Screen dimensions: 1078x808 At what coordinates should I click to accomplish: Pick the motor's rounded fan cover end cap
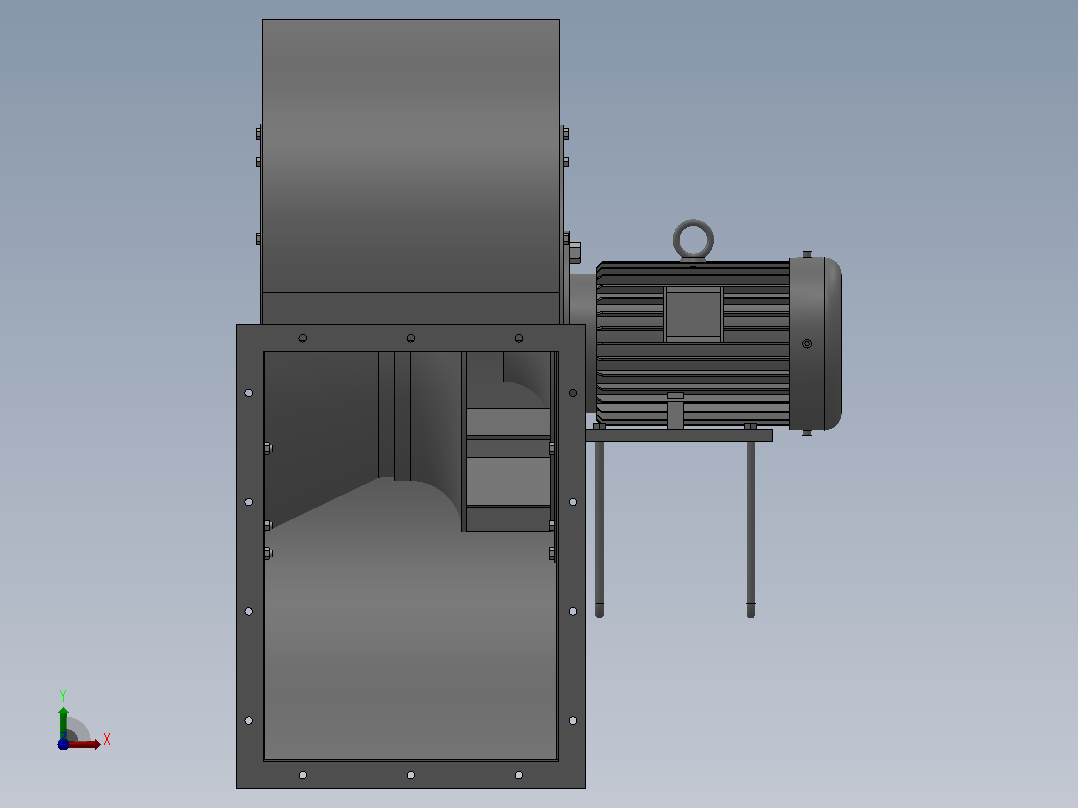[x=815, y=343]
